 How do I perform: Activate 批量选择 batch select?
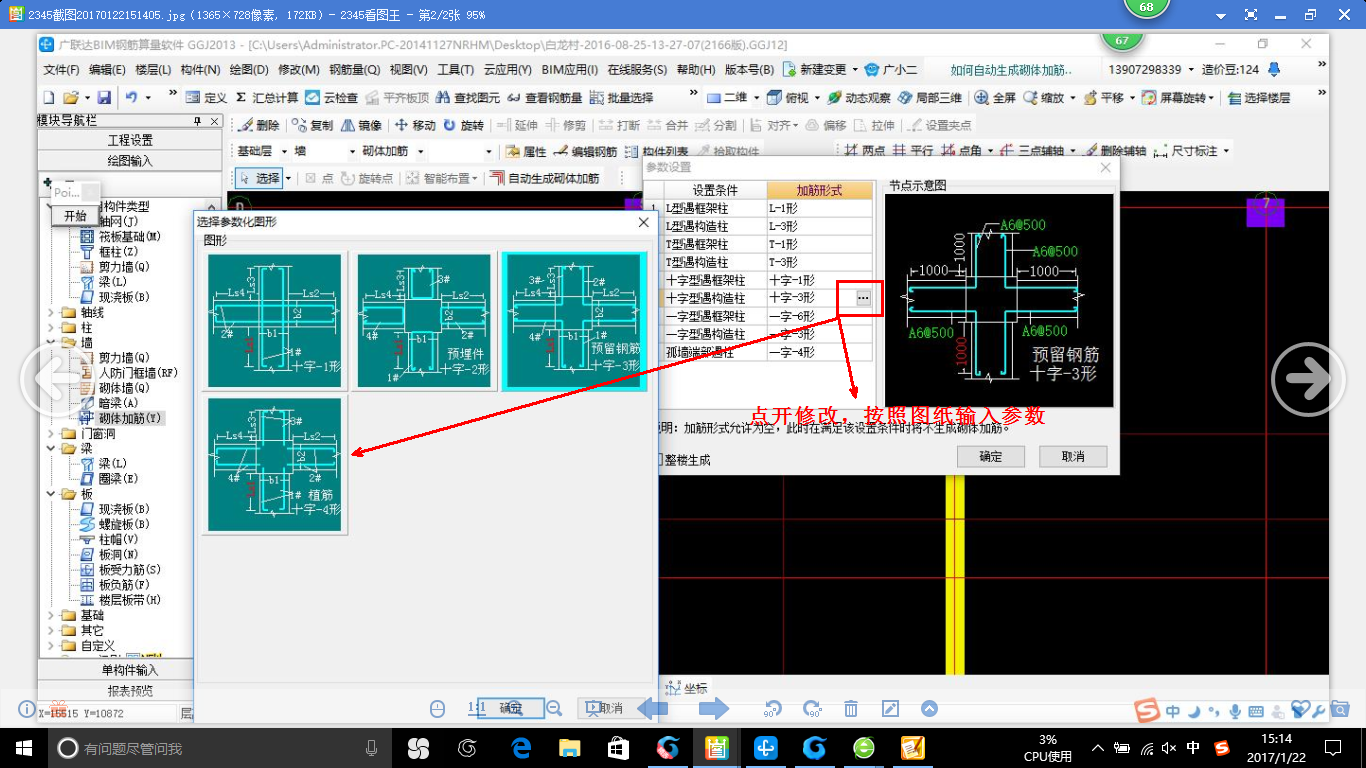click(621, 98)
